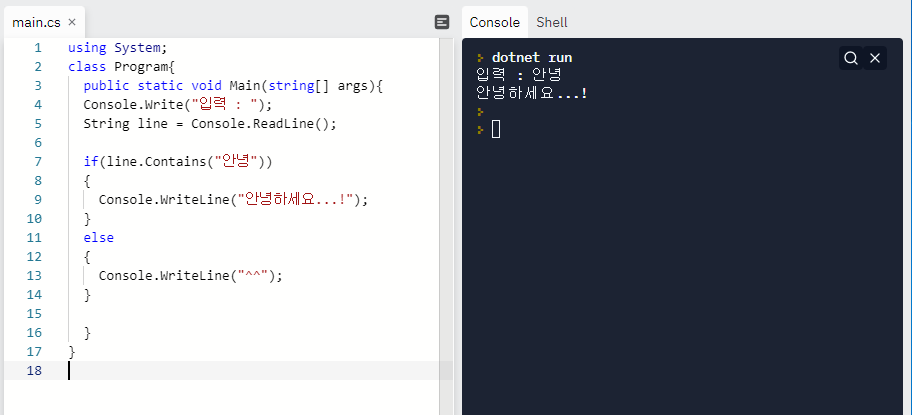The image size is (912, 415).
Task: Click 'dotnet run' command in console
Action: point(532,58)
